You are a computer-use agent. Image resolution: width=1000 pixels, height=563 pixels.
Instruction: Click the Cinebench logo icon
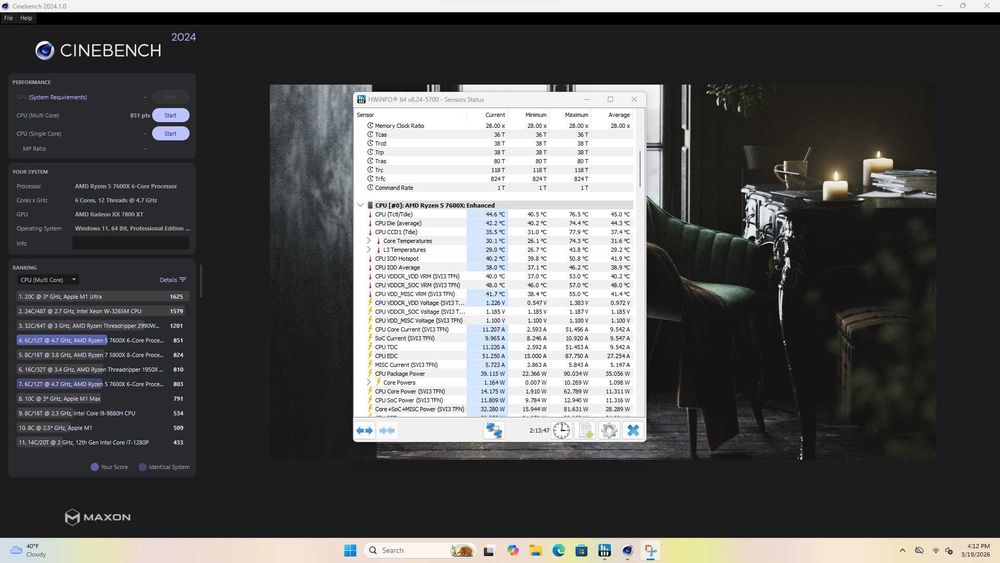coord(45,50)
